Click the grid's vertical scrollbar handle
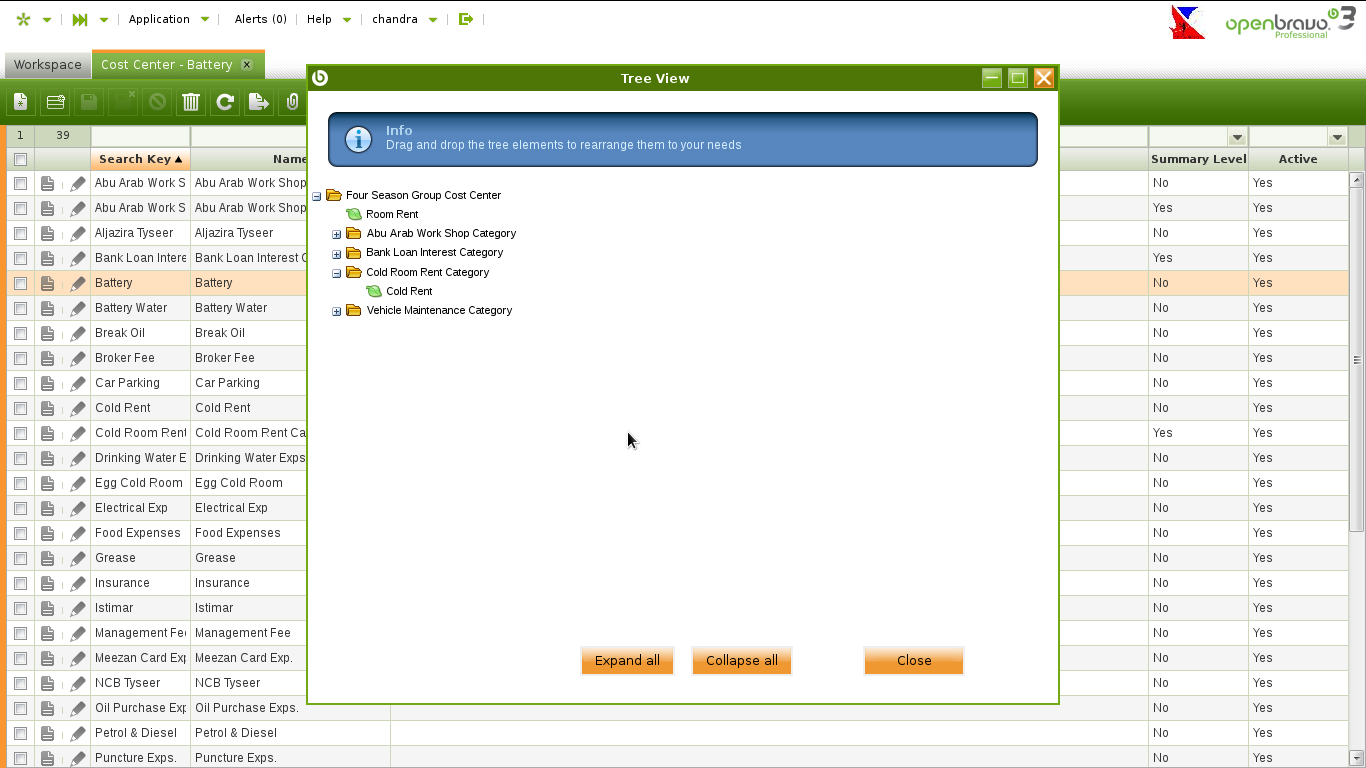 (x=1357, y=360)
